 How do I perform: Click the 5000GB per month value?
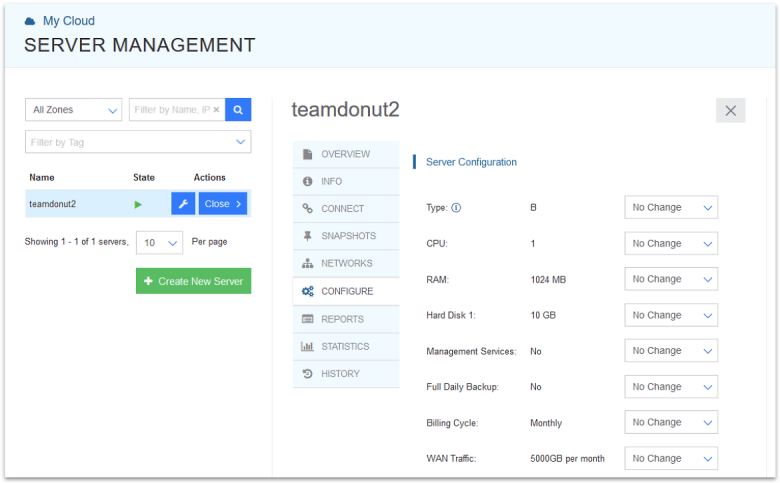[568, 459]
